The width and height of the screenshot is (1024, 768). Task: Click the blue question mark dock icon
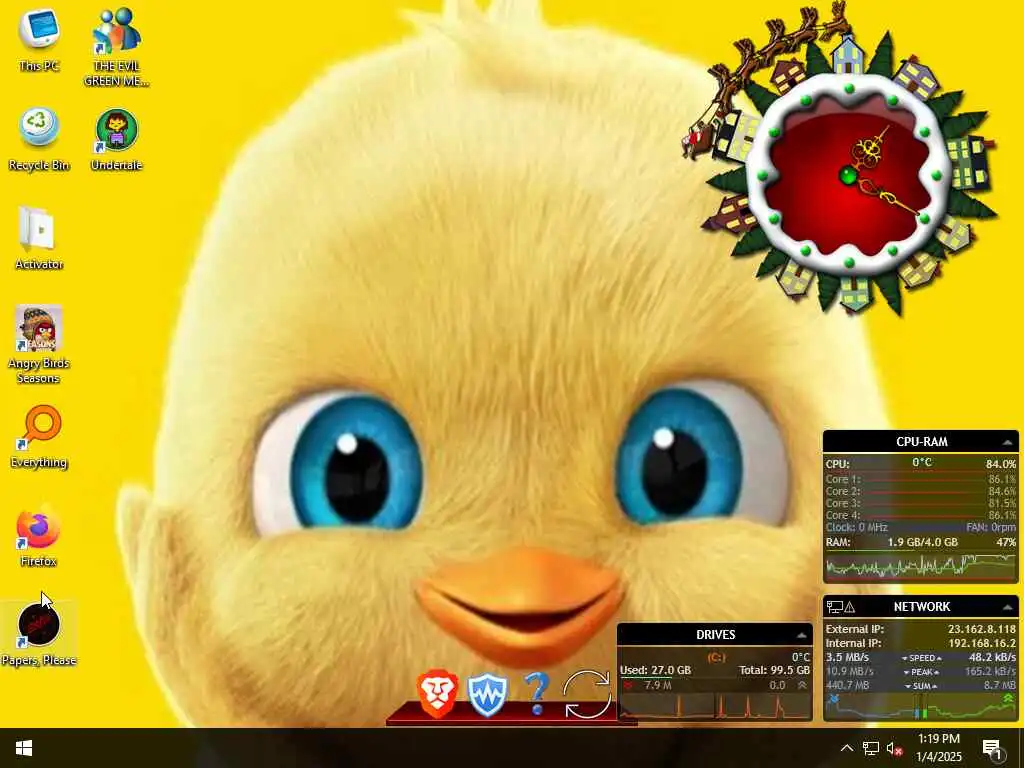click(537, 694)
